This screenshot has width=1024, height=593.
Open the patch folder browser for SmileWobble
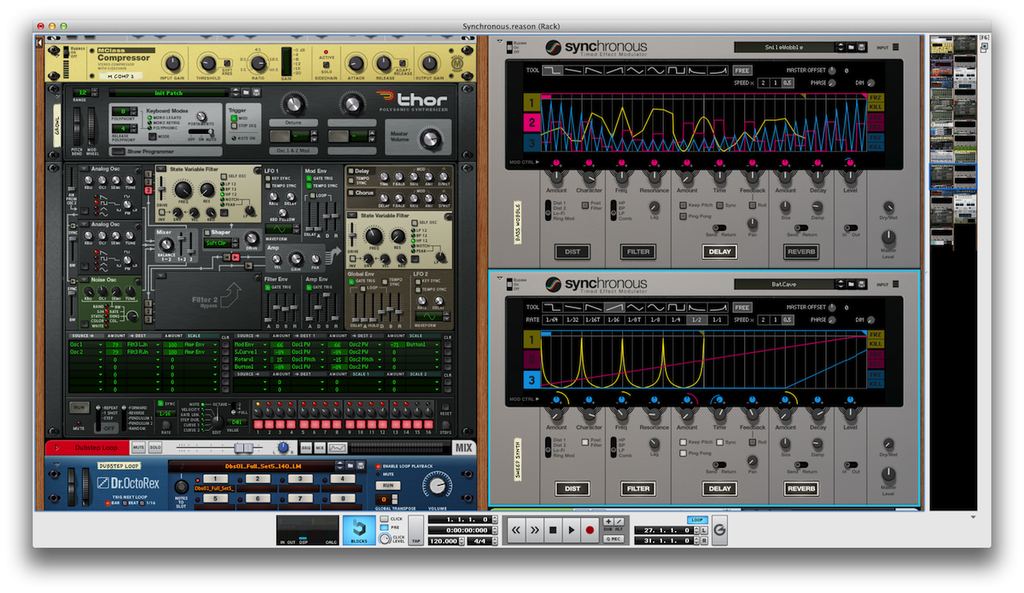pos(851,47)
